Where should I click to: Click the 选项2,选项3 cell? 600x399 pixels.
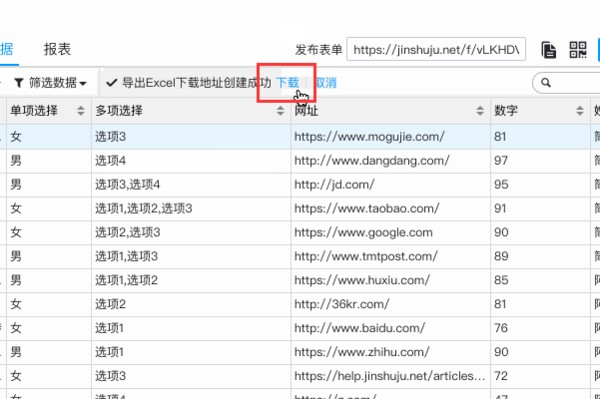click(x=191, y=232)
